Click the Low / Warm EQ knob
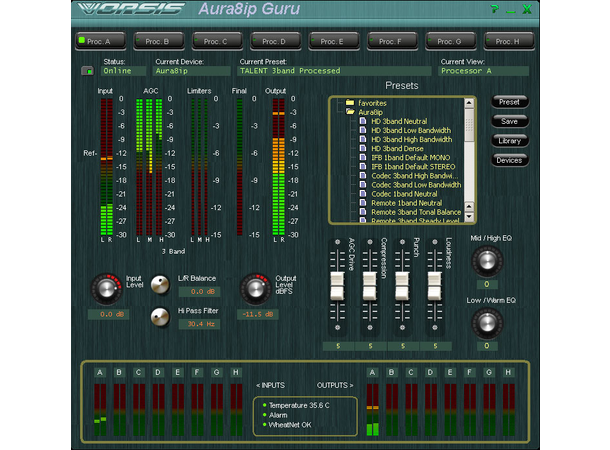The width and height of the screenshot is (610, 450). point(487,323)
